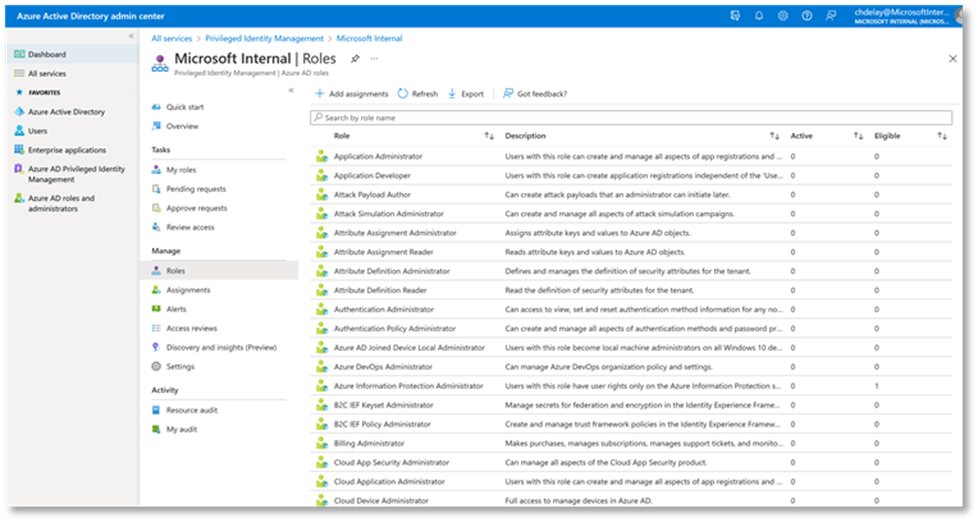Open Assignments in the Manage section
The image size is (978, 522).
click(188, 290)
